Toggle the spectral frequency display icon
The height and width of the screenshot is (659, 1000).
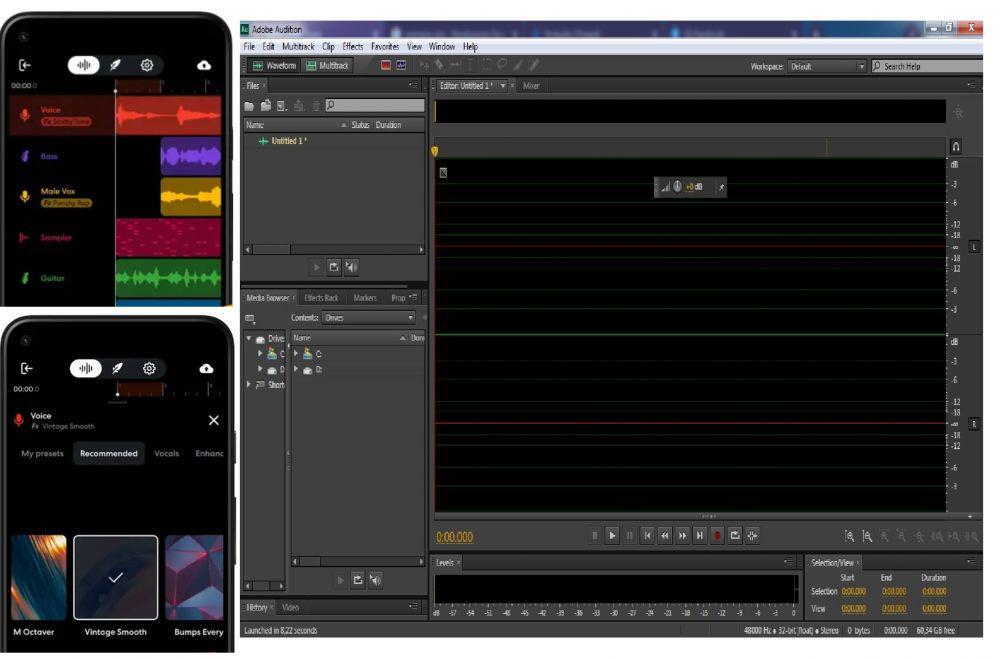(386, 65)
